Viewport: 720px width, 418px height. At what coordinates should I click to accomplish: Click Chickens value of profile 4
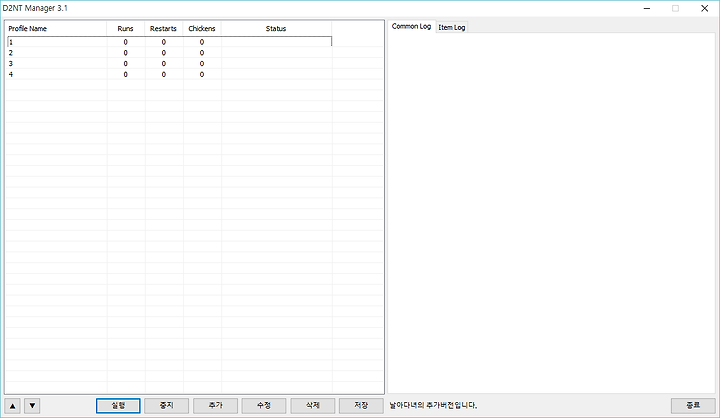pos(202,74)
